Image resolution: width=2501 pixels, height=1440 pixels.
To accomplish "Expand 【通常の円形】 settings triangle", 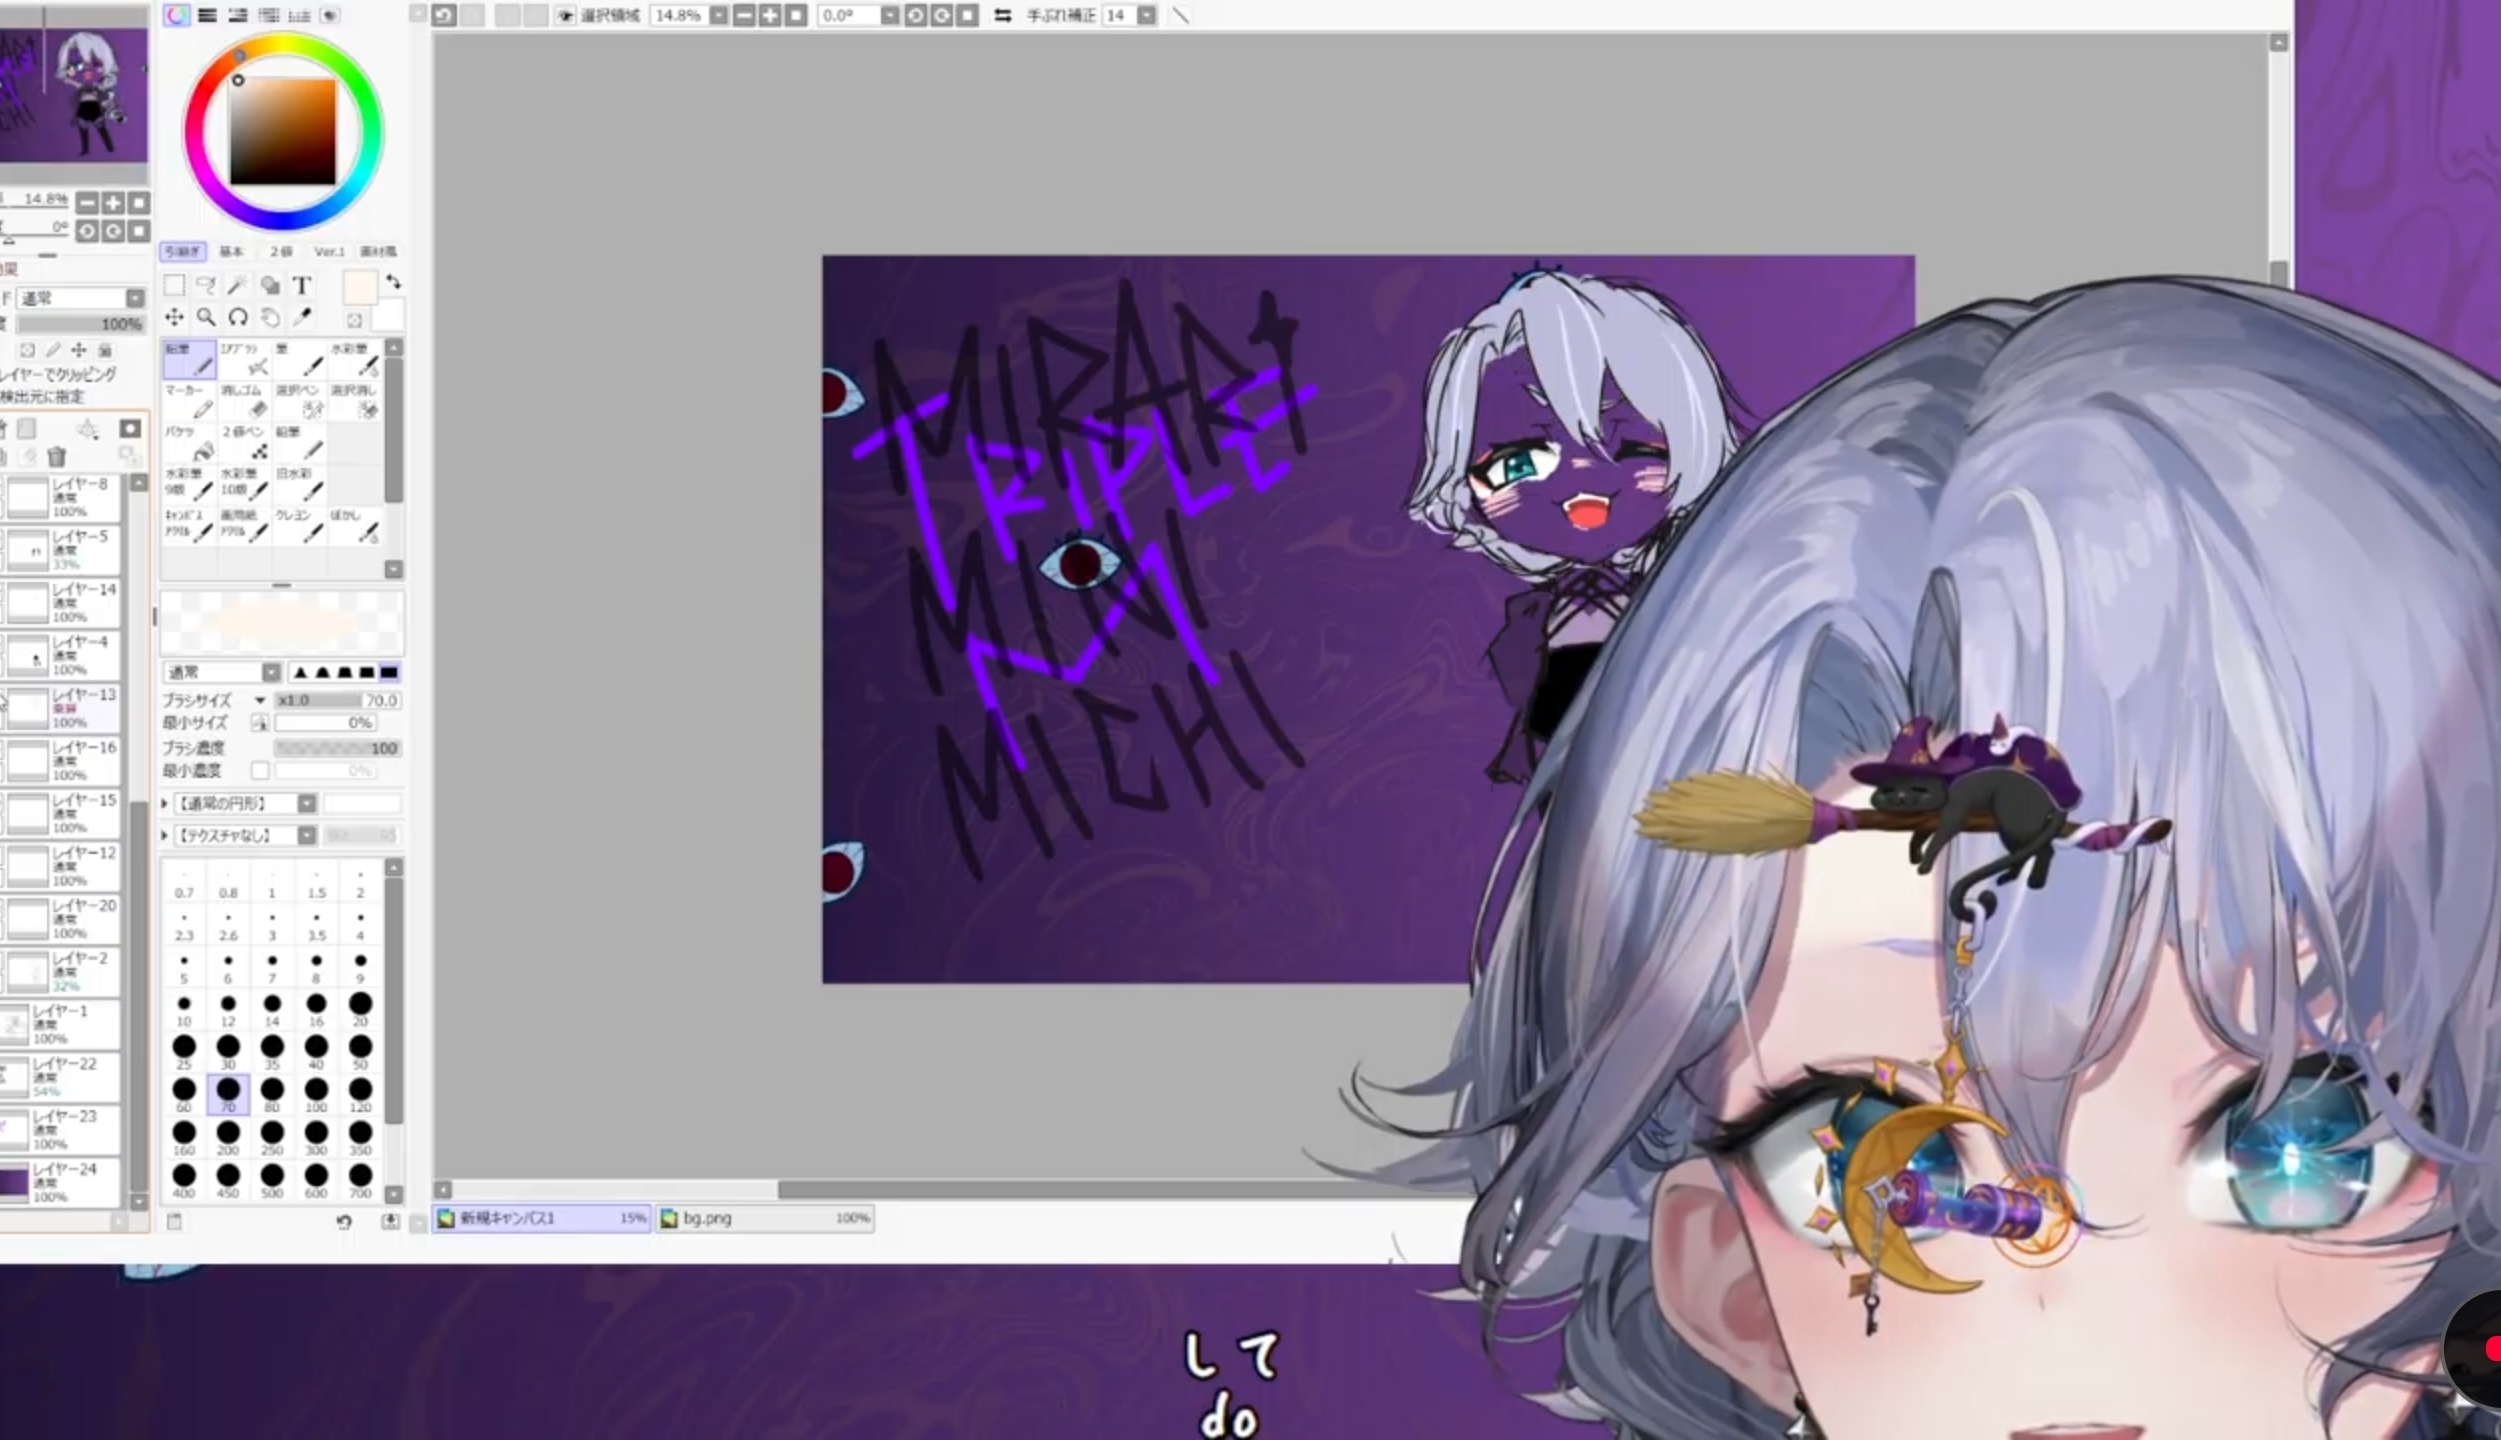I will [166, 803].
